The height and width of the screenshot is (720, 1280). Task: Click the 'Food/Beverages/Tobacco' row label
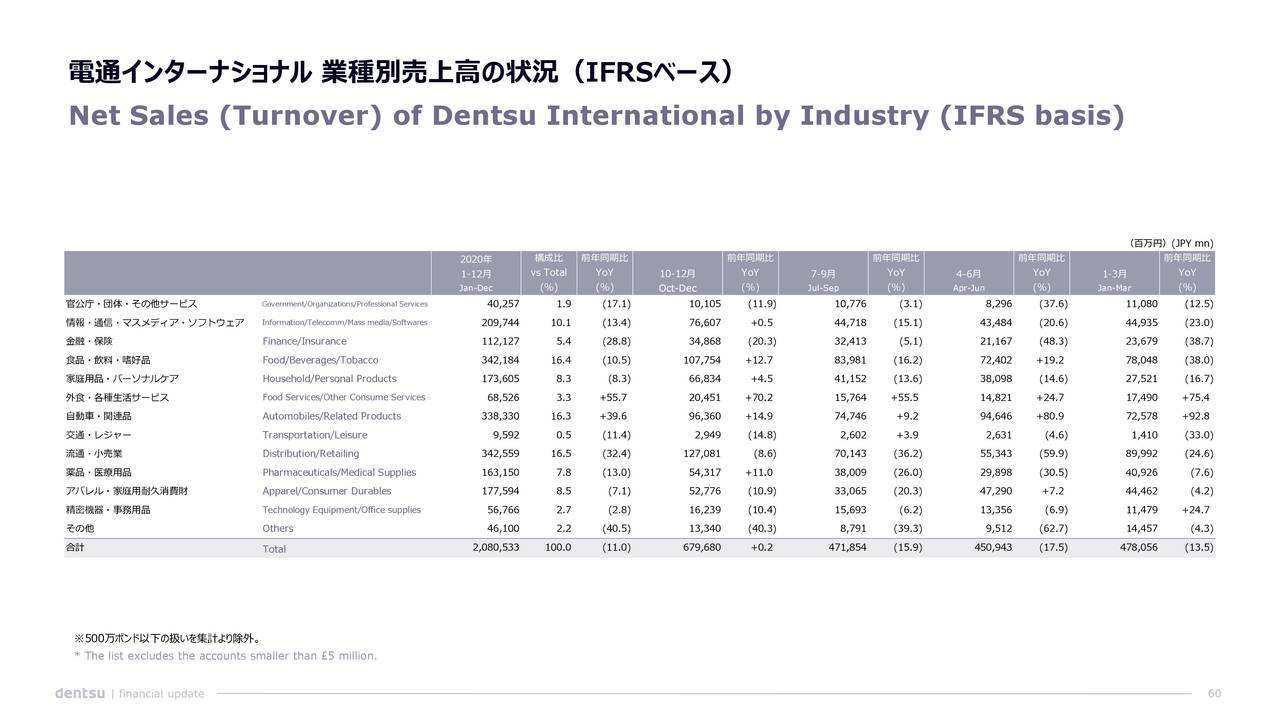(x=320, y=360)
